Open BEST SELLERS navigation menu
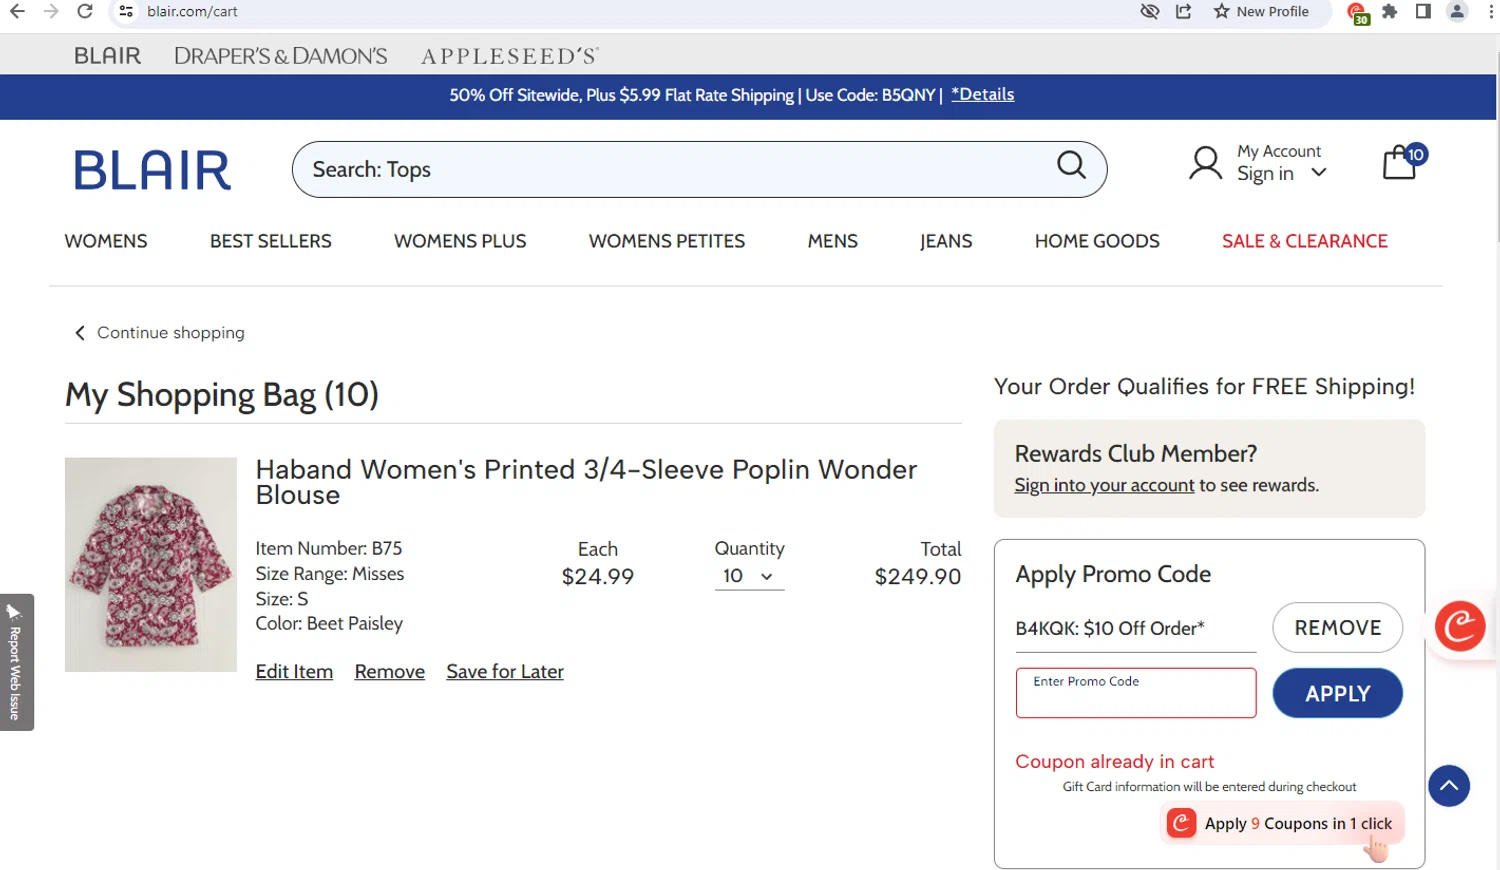 coord(271,241)
